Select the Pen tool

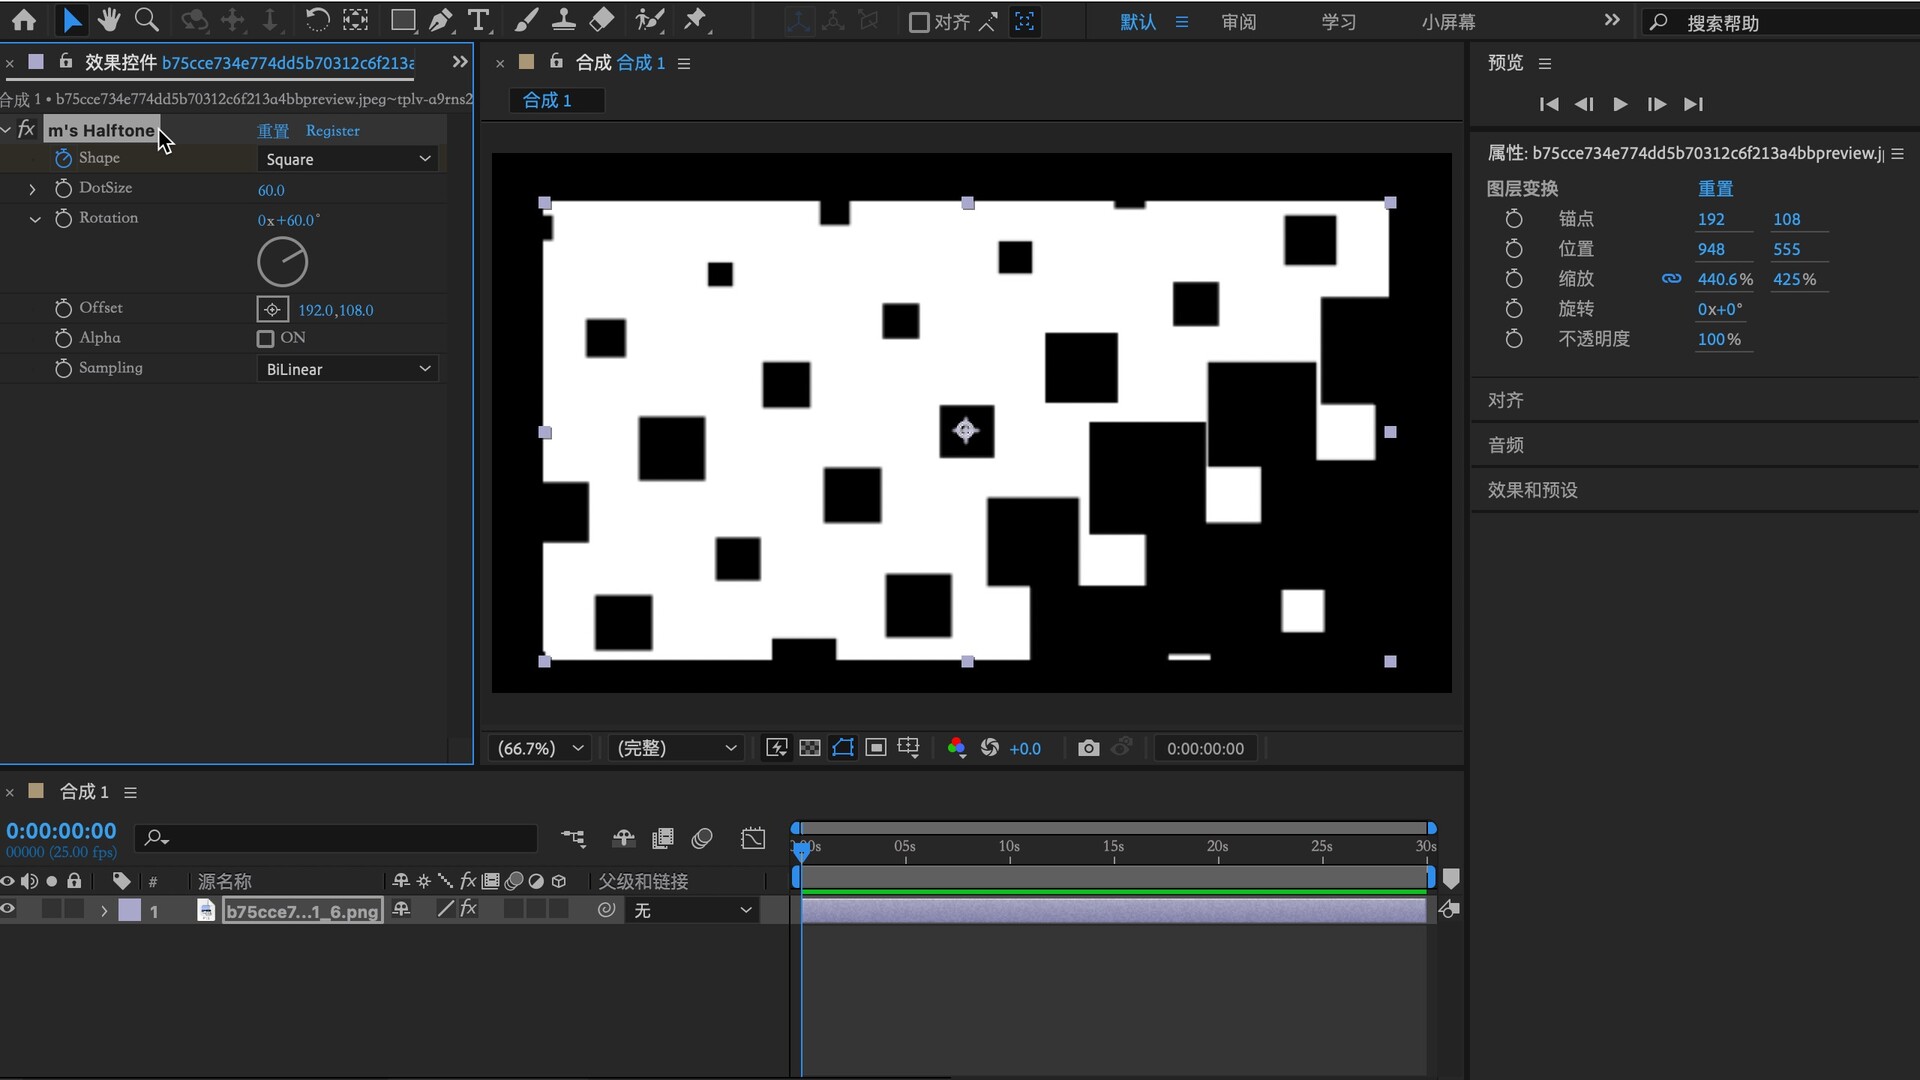pyautogui.click(x=440, y=20)
